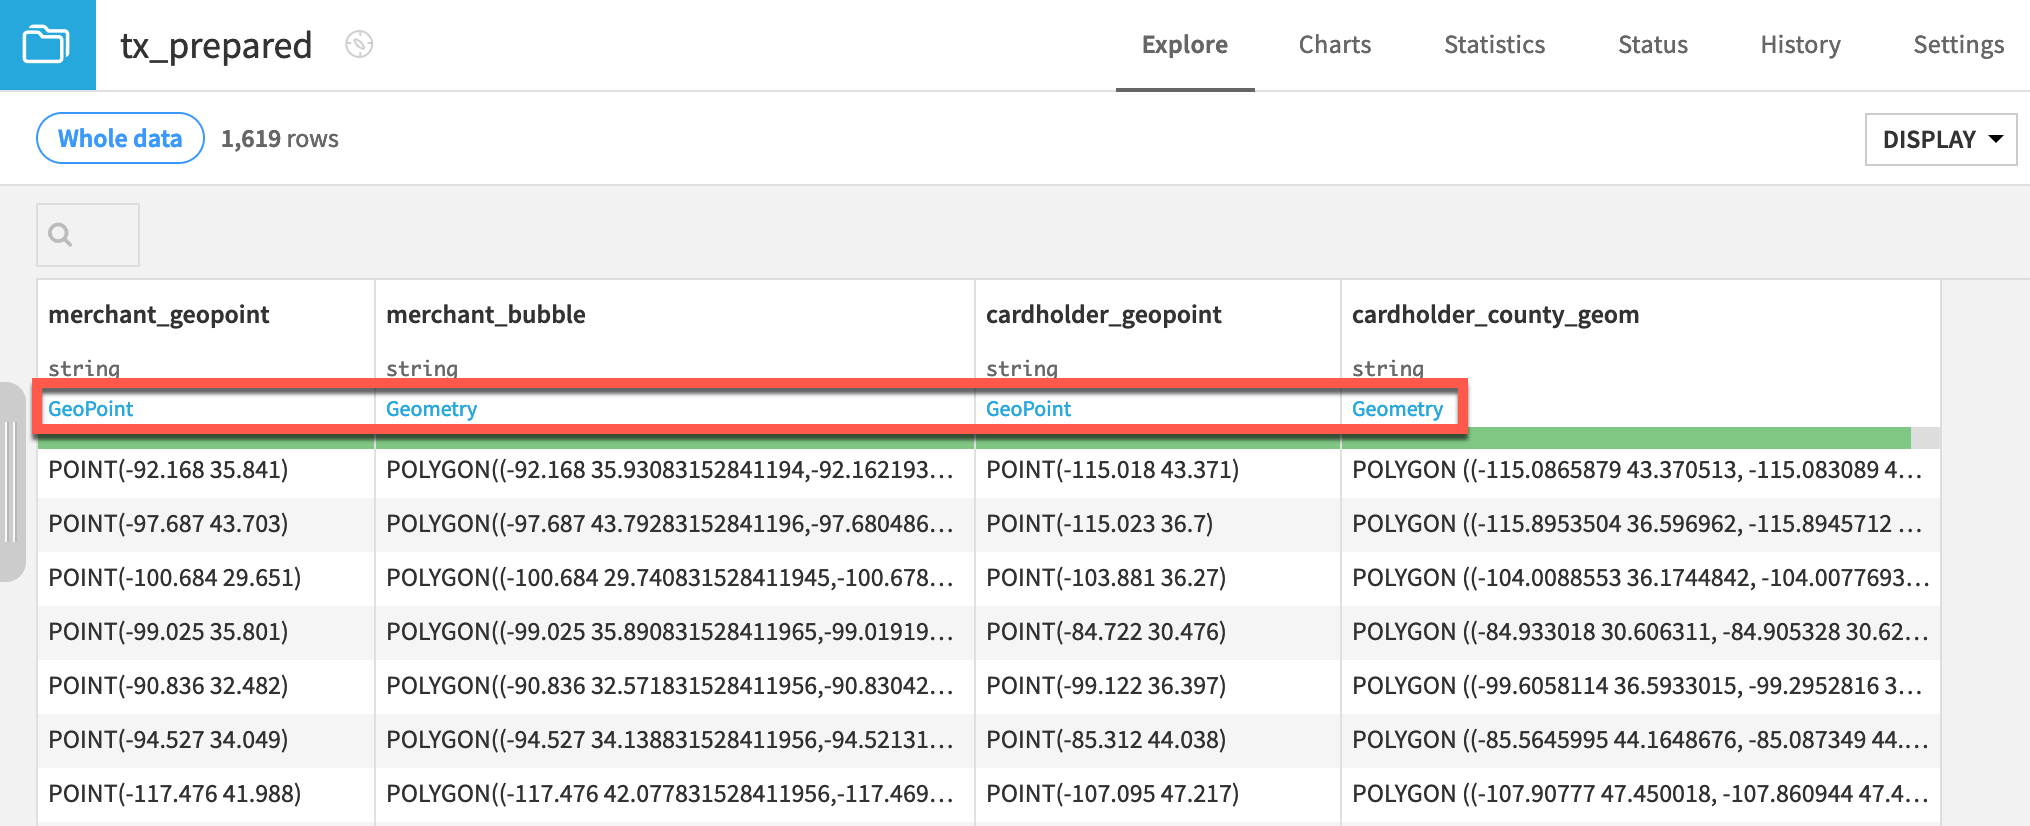Click the sync status icon beside tx_prepared

click(359, 44)
